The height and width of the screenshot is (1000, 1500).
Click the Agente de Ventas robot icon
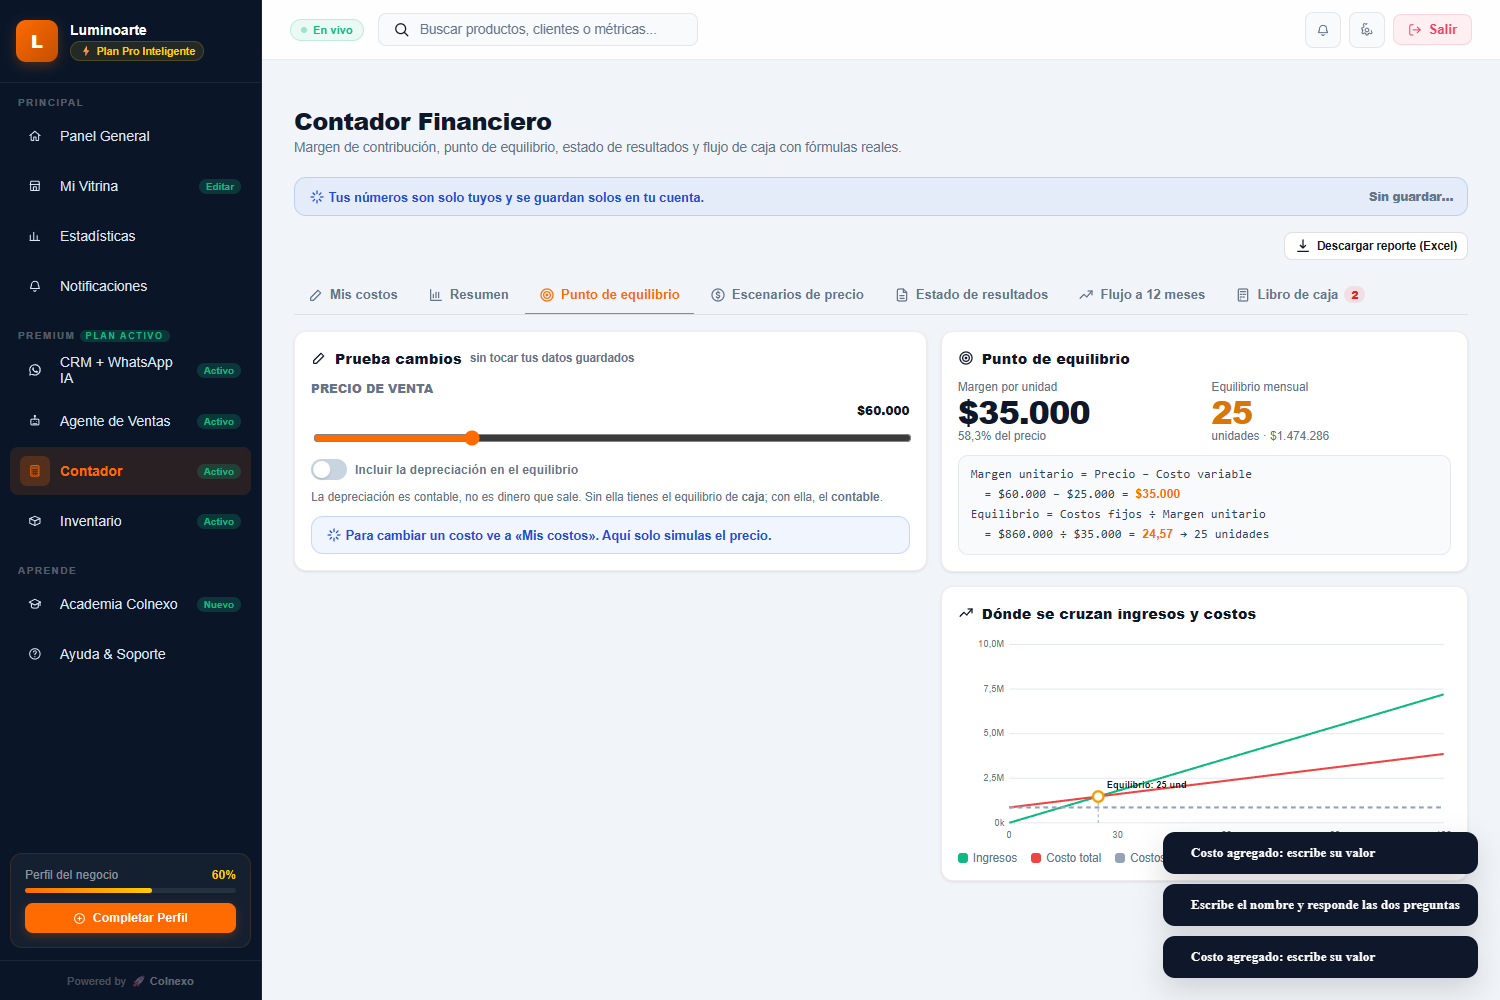[x=35, y=421]
